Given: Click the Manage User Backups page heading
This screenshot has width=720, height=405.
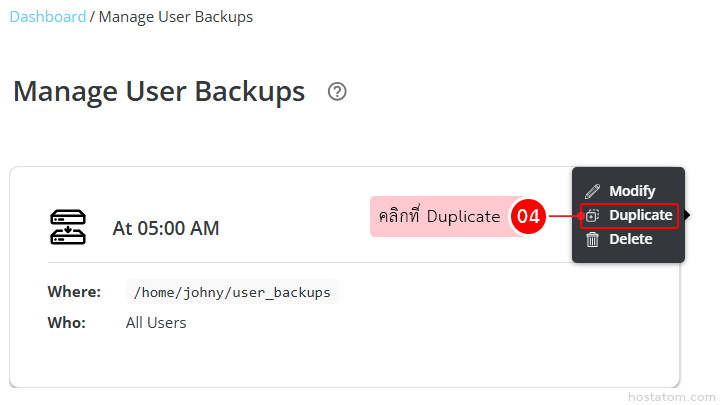Looking at the screenshot, I should [x=159, y=92].
